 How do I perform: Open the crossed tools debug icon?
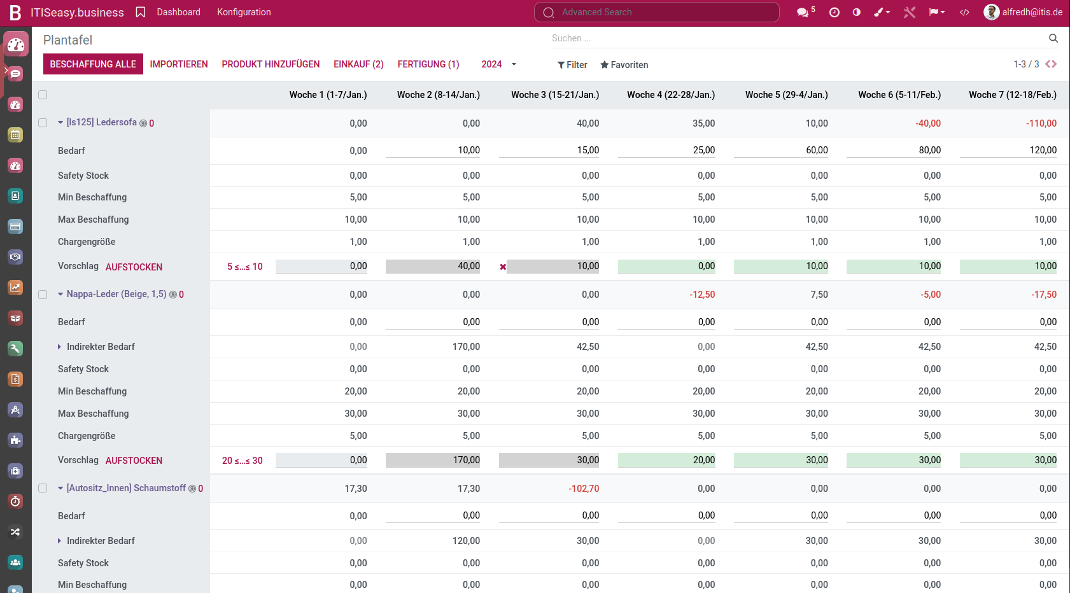click(909, 12)
